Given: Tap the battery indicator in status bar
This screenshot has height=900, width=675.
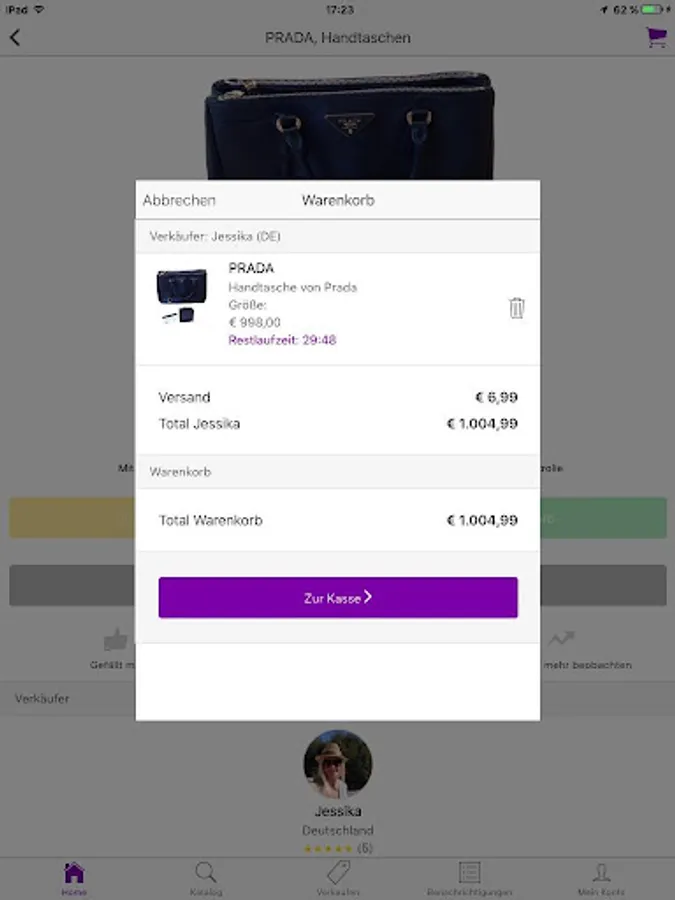Looking at the screenshot, I should 652,10.
